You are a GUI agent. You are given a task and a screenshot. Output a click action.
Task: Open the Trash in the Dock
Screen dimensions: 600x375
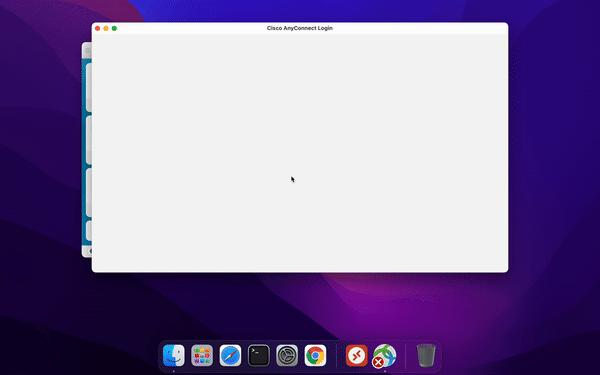pyautogui.click(x=426, y=355)
